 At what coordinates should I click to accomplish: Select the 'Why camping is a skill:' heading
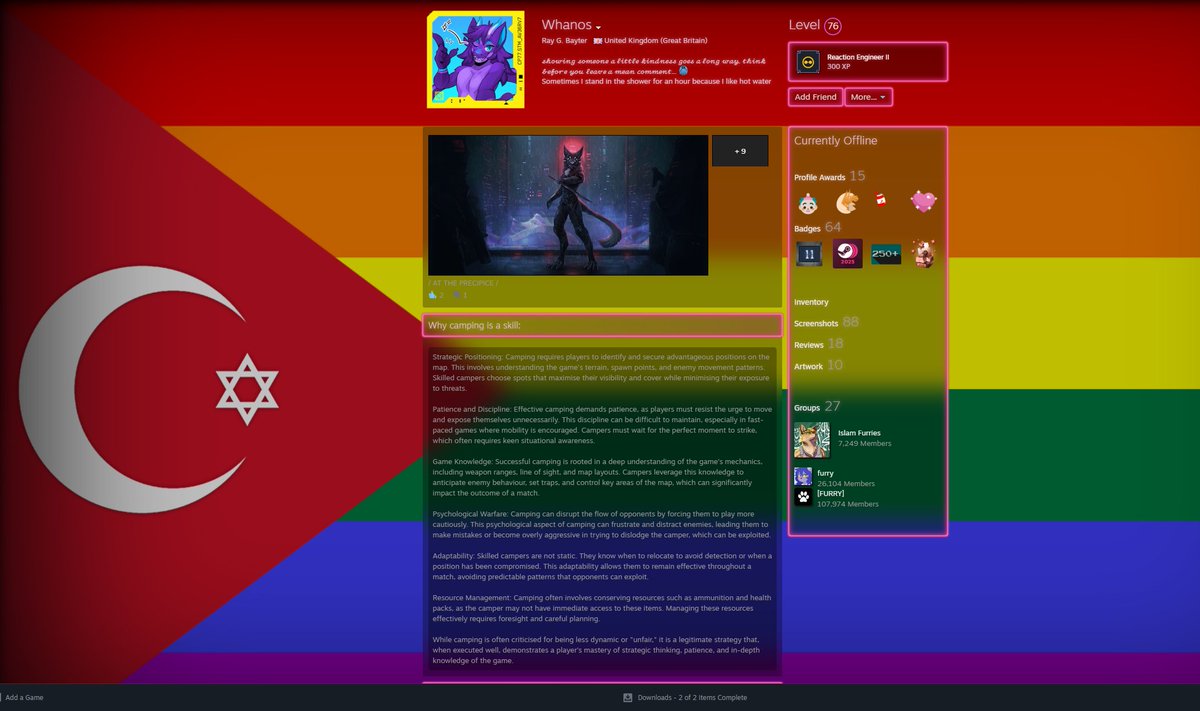474,325
